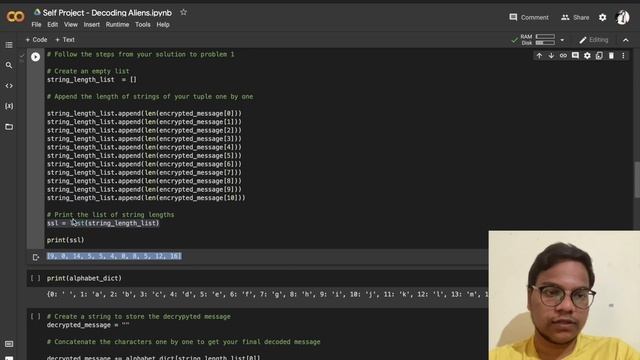Open the Insert menu
Image resolution: width=640 pixels, height=360 pixels.
(x=91, y=24)
